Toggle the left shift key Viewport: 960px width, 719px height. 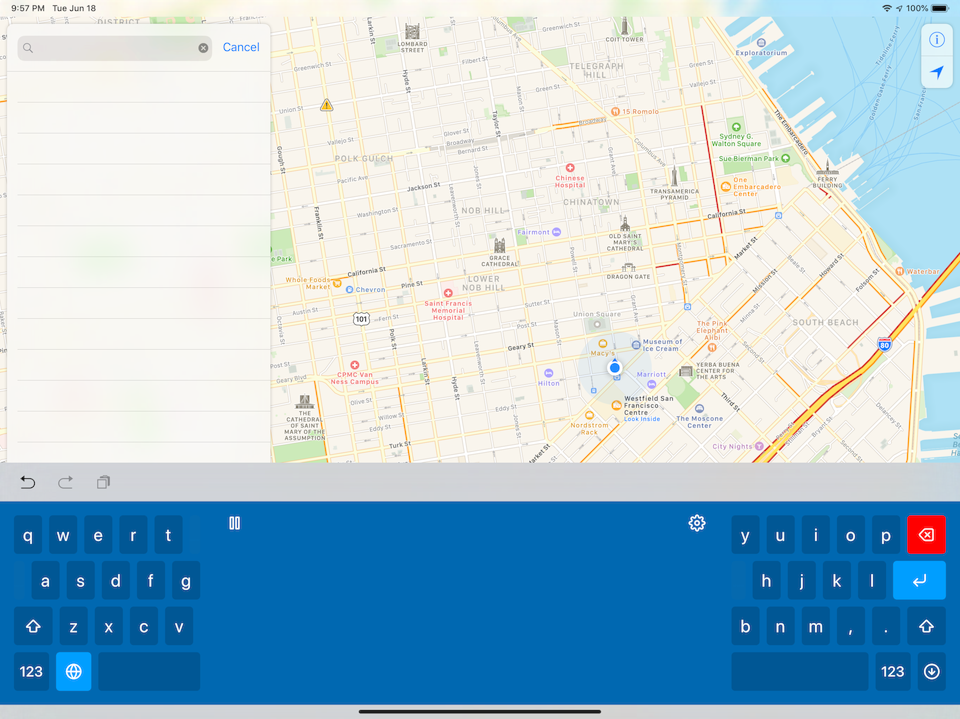pos(33,626)
